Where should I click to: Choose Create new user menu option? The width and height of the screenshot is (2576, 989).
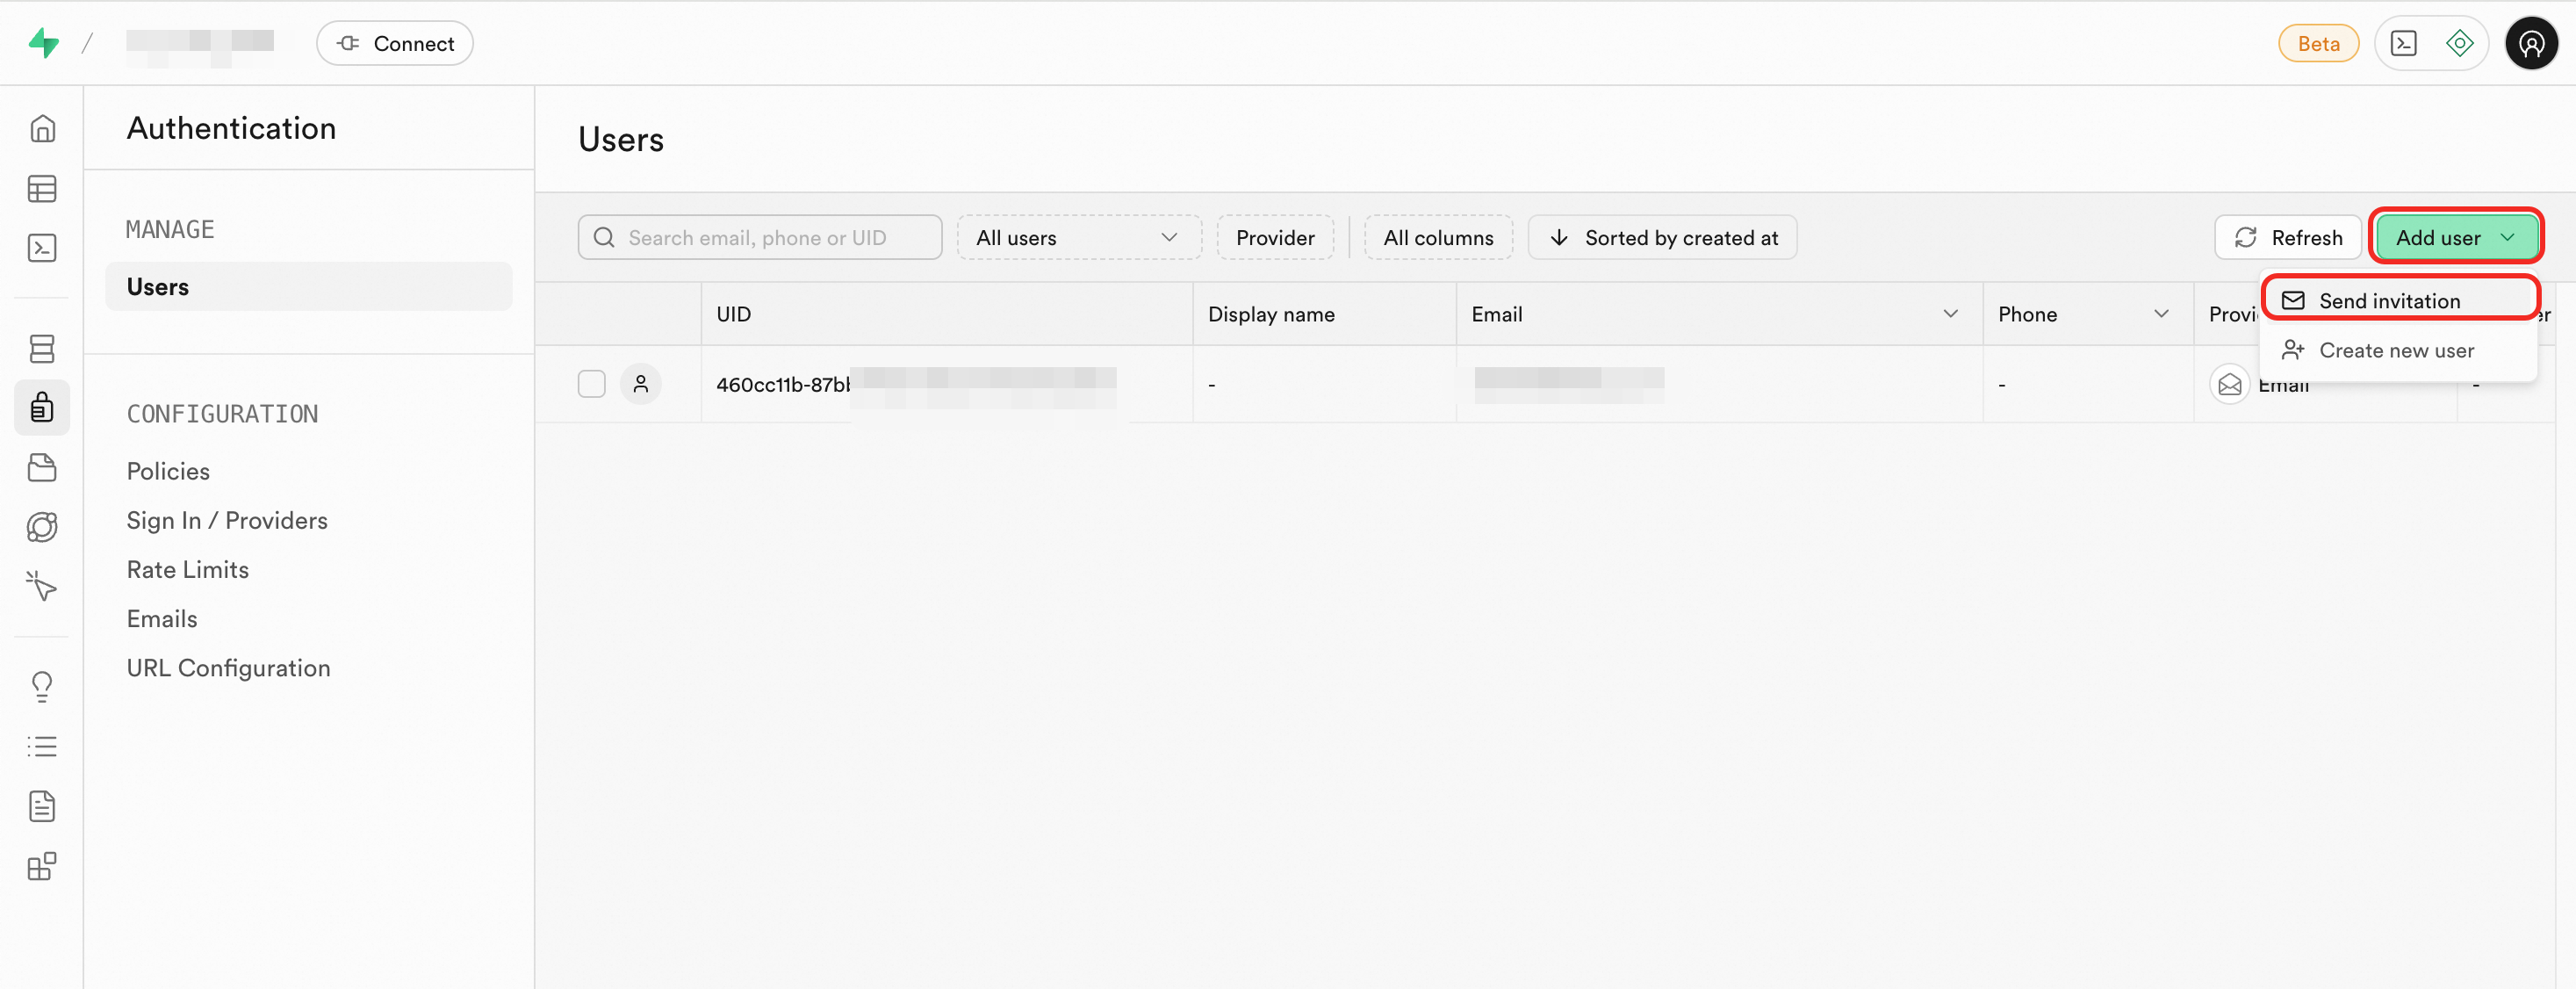point(2395,350)
